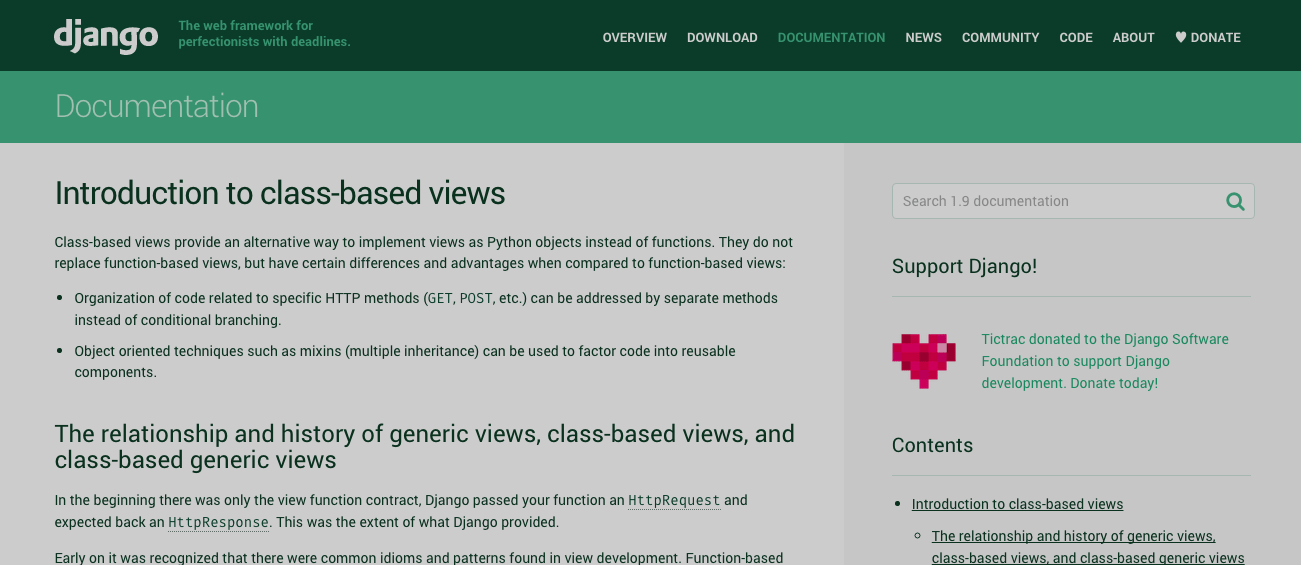Screen dimensions: 1301x565
Task: Go to the Download page
Action: (722, 37)
